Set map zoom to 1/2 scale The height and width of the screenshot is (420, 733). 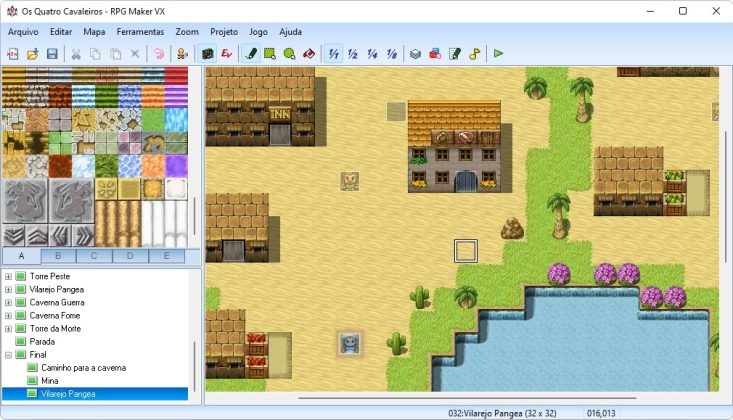coord(353,54)
